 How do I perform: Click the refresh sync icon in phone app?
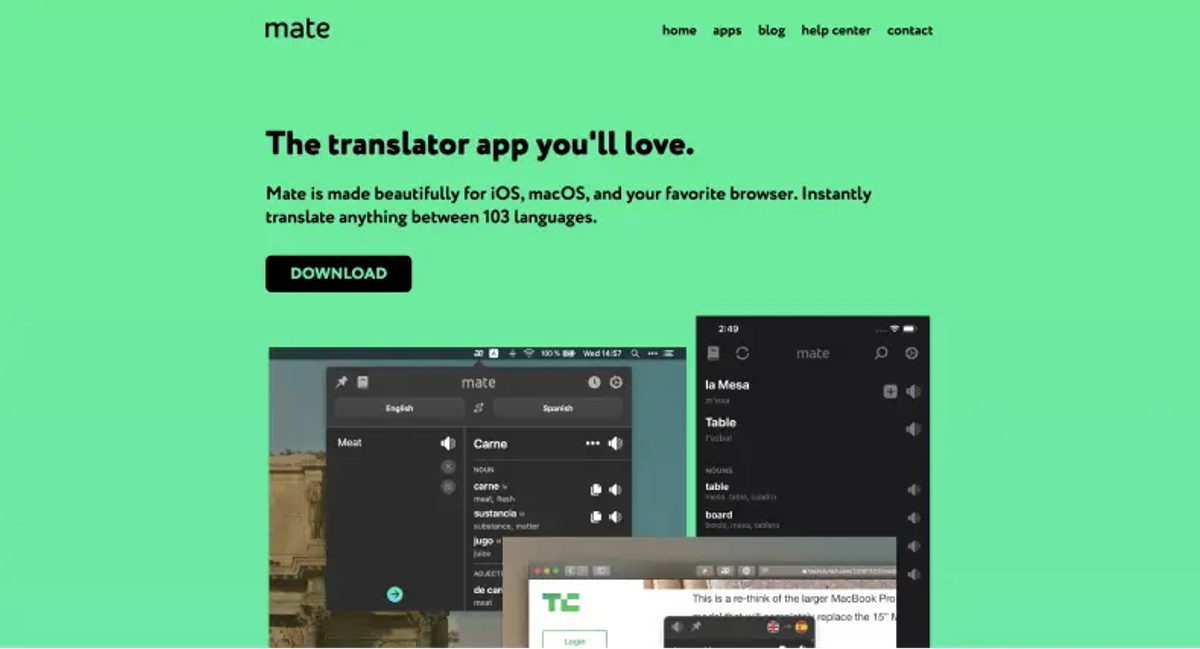[742, 353]
